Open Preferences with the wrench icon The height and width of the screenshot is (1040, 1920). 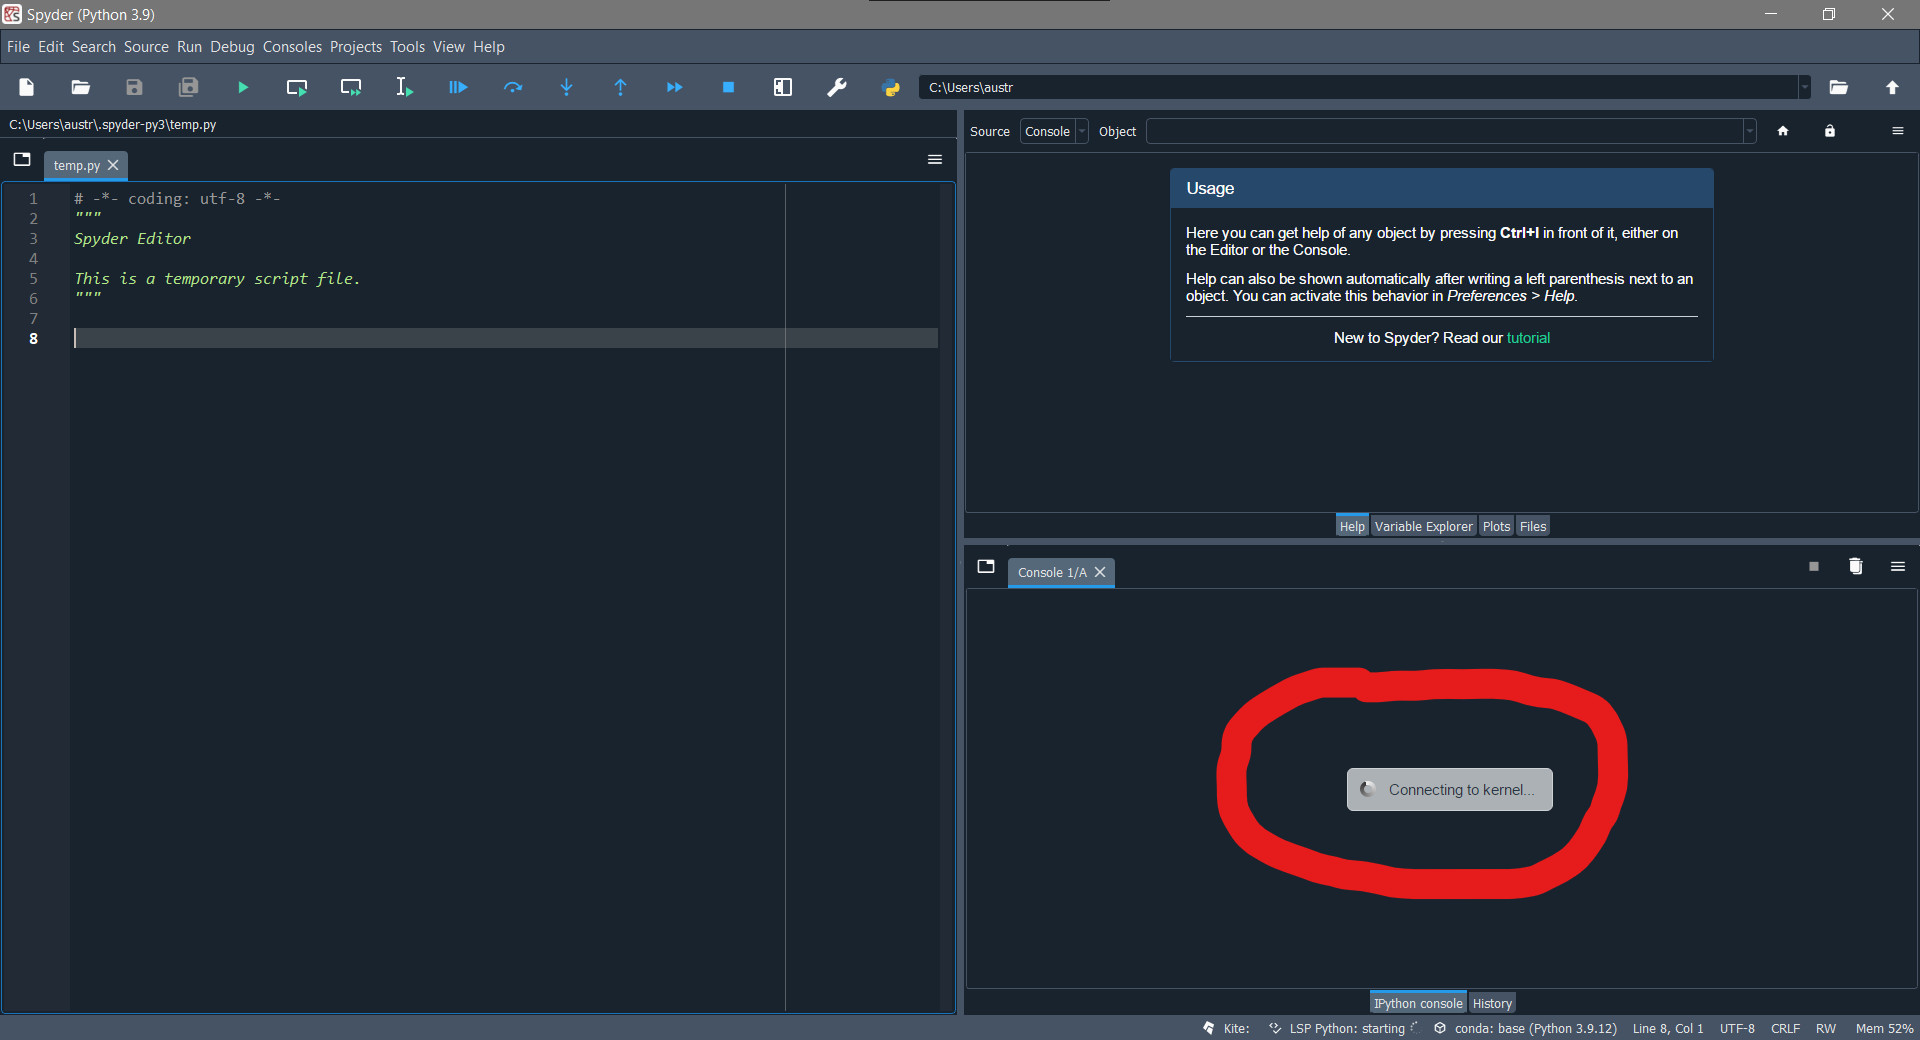pyautogui.click(x=837, y=88)
